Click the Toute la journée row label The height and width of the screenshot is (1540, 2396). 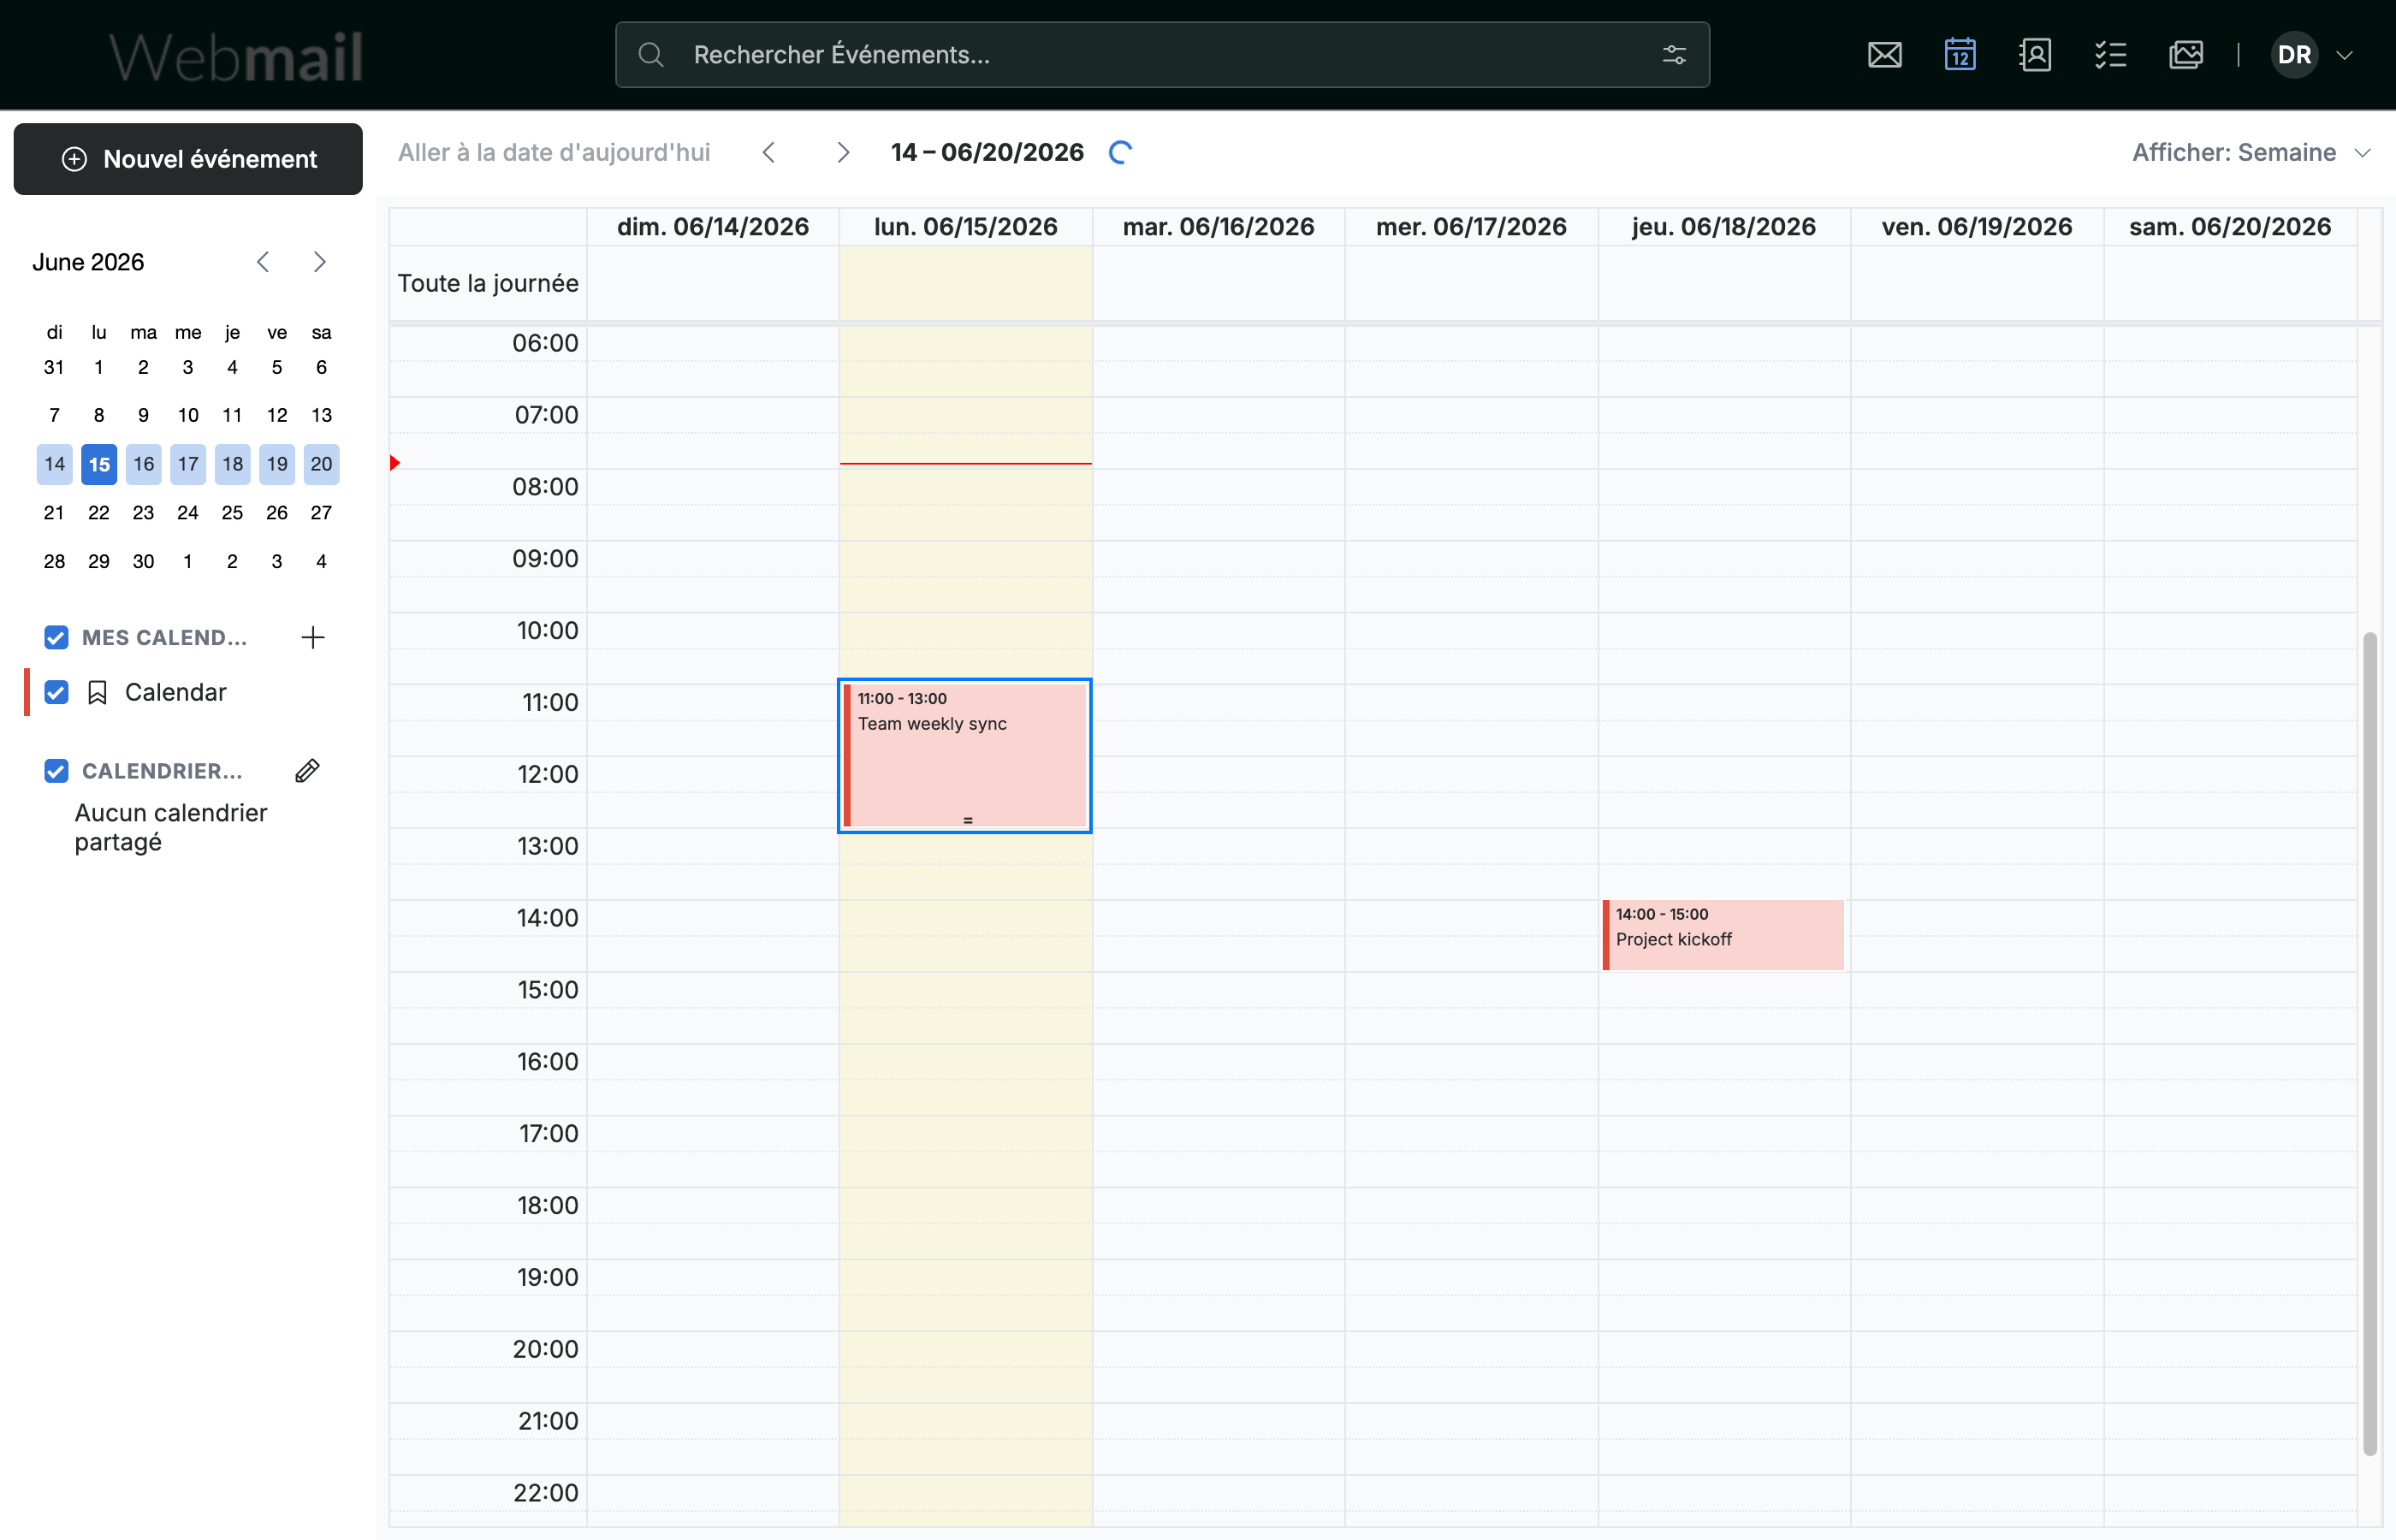pos(488,283)
